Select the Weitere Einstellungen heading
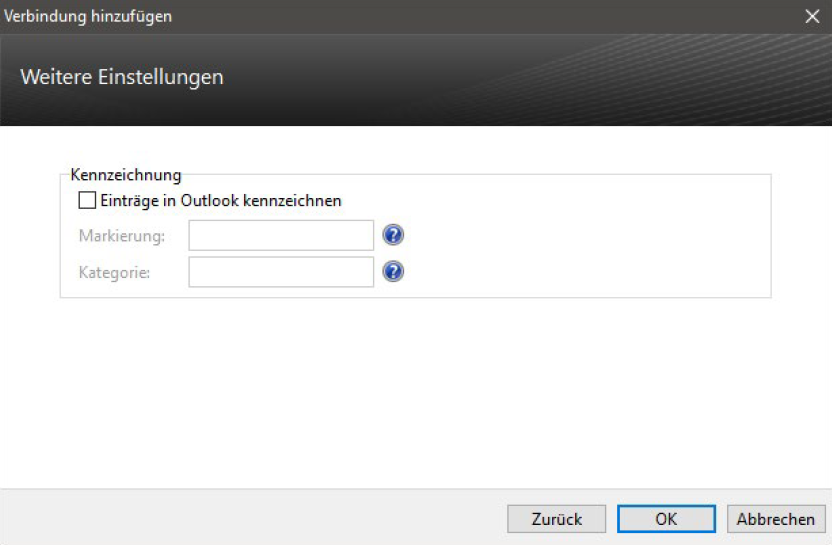Image resolution: width=832 pixels, height=545 pixels. (x=122, y=77)
